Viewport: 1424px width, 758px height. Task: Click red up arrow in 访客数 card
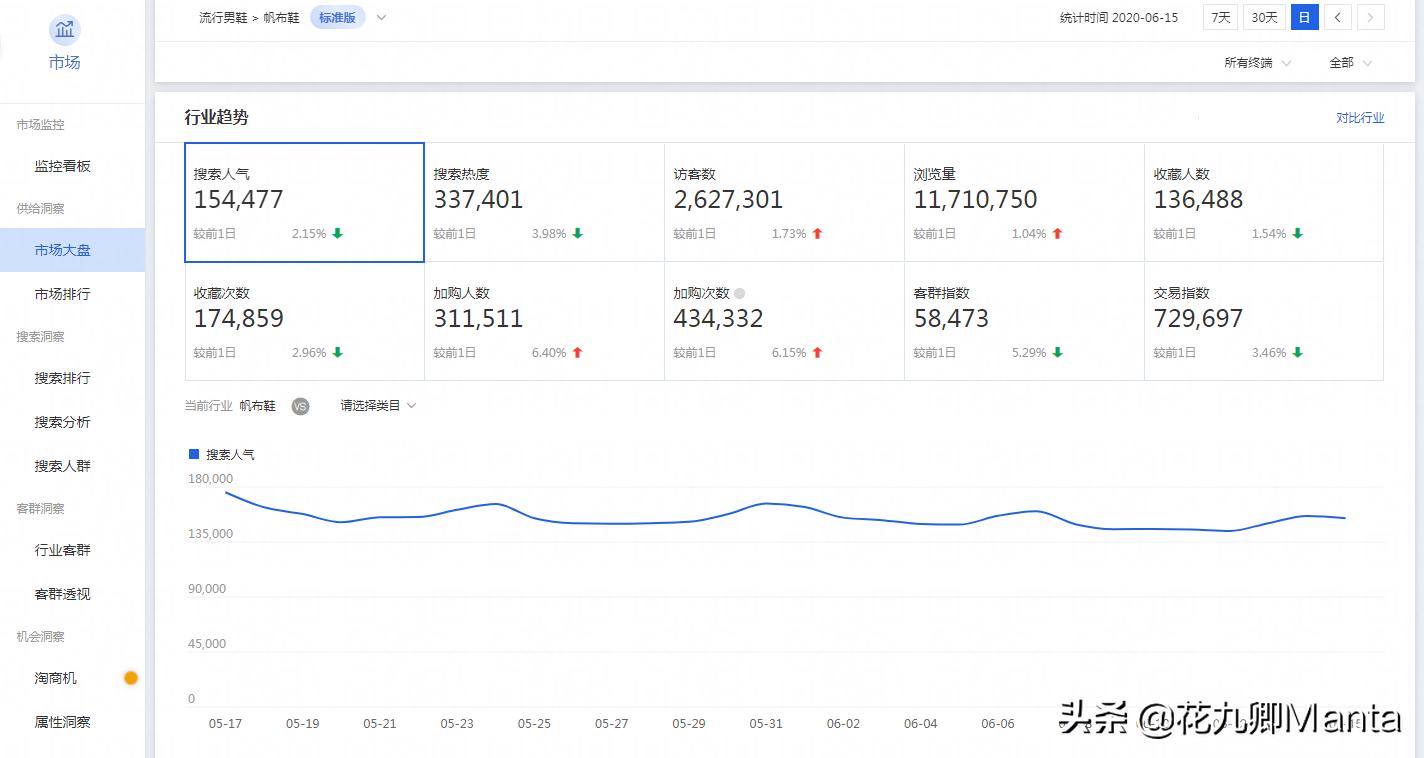[817, 234]
